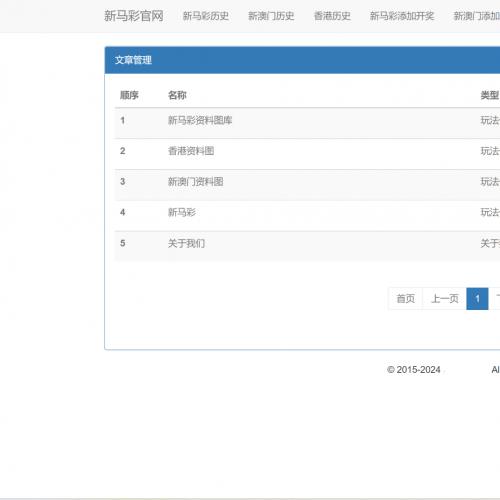This screenshot has height=500, width=500.
Task: Open the 新马彩官网 brand link
Action: [x=134, y=16]
